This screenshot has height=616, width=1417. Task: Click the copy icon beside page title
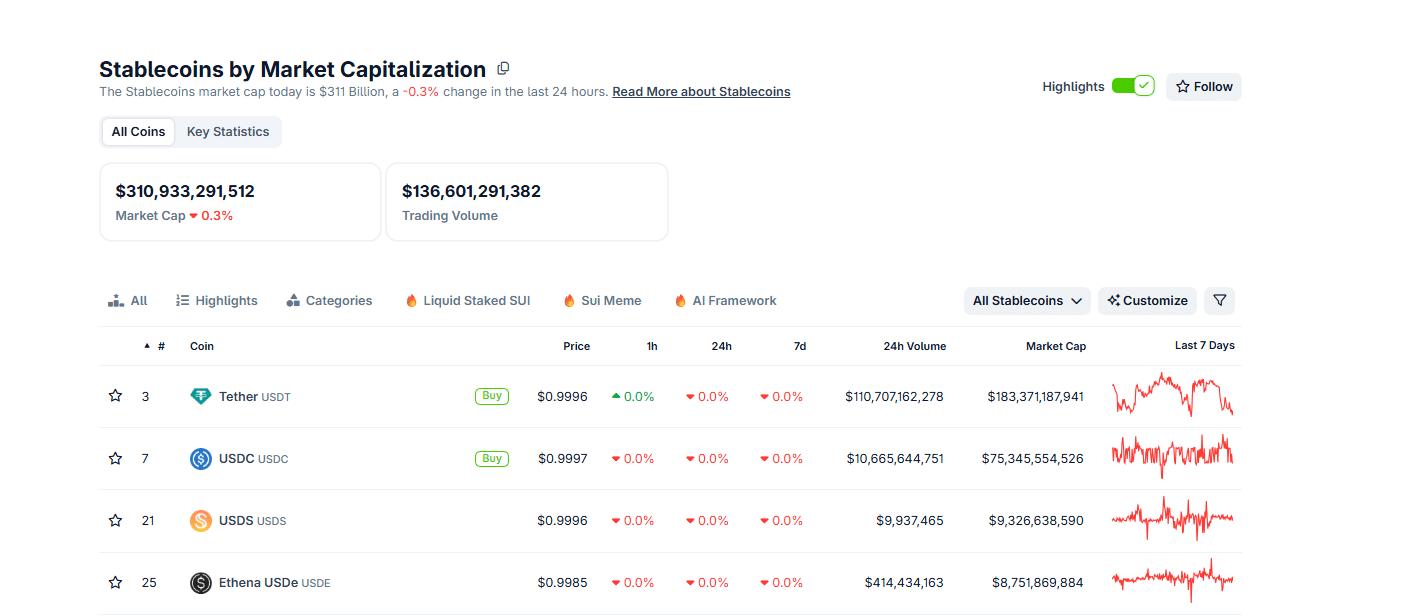click(503, 69)
